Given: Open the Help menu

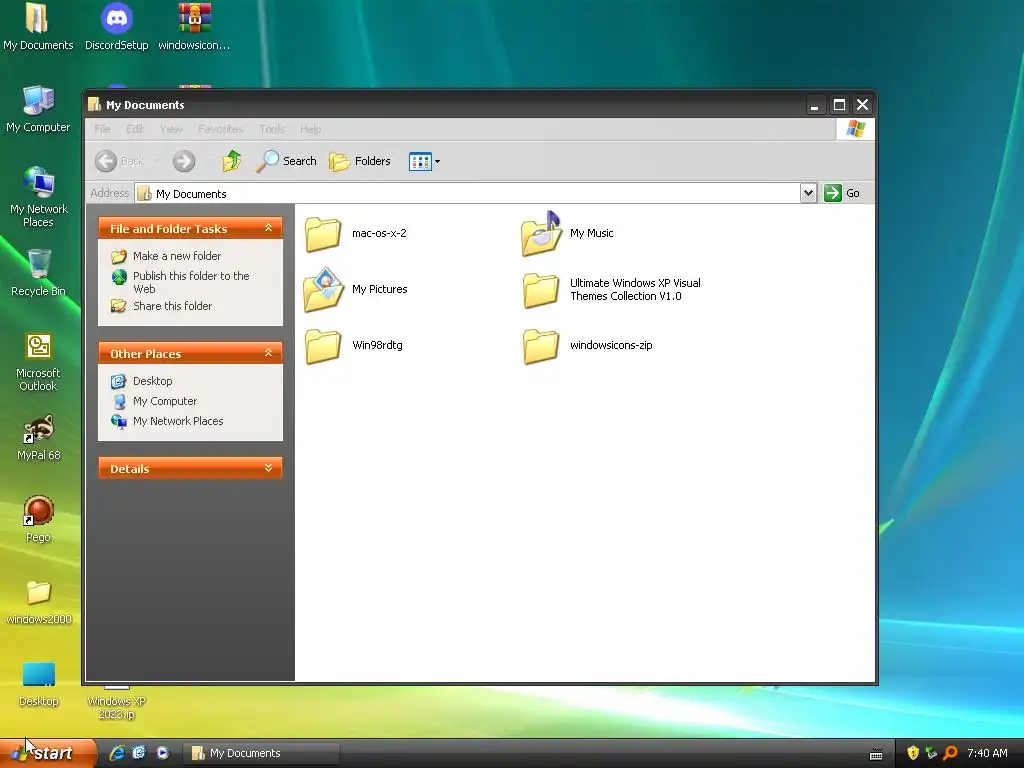Looking at the screenshot, I should pos(311,129).
